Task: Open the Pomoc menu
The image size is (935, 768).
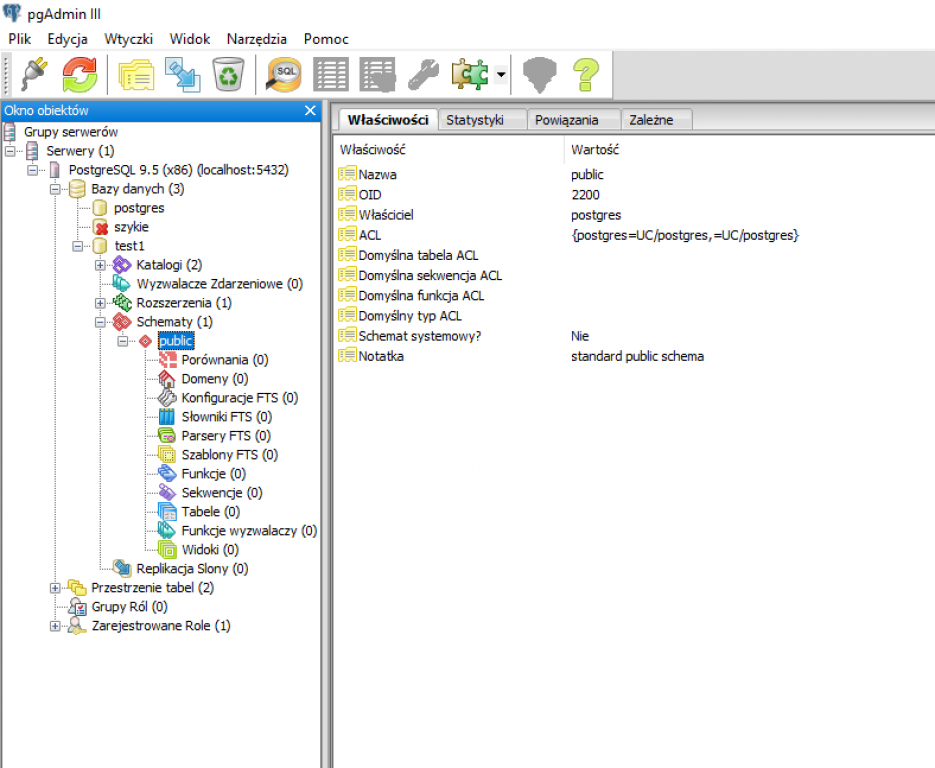Action: 326,39
